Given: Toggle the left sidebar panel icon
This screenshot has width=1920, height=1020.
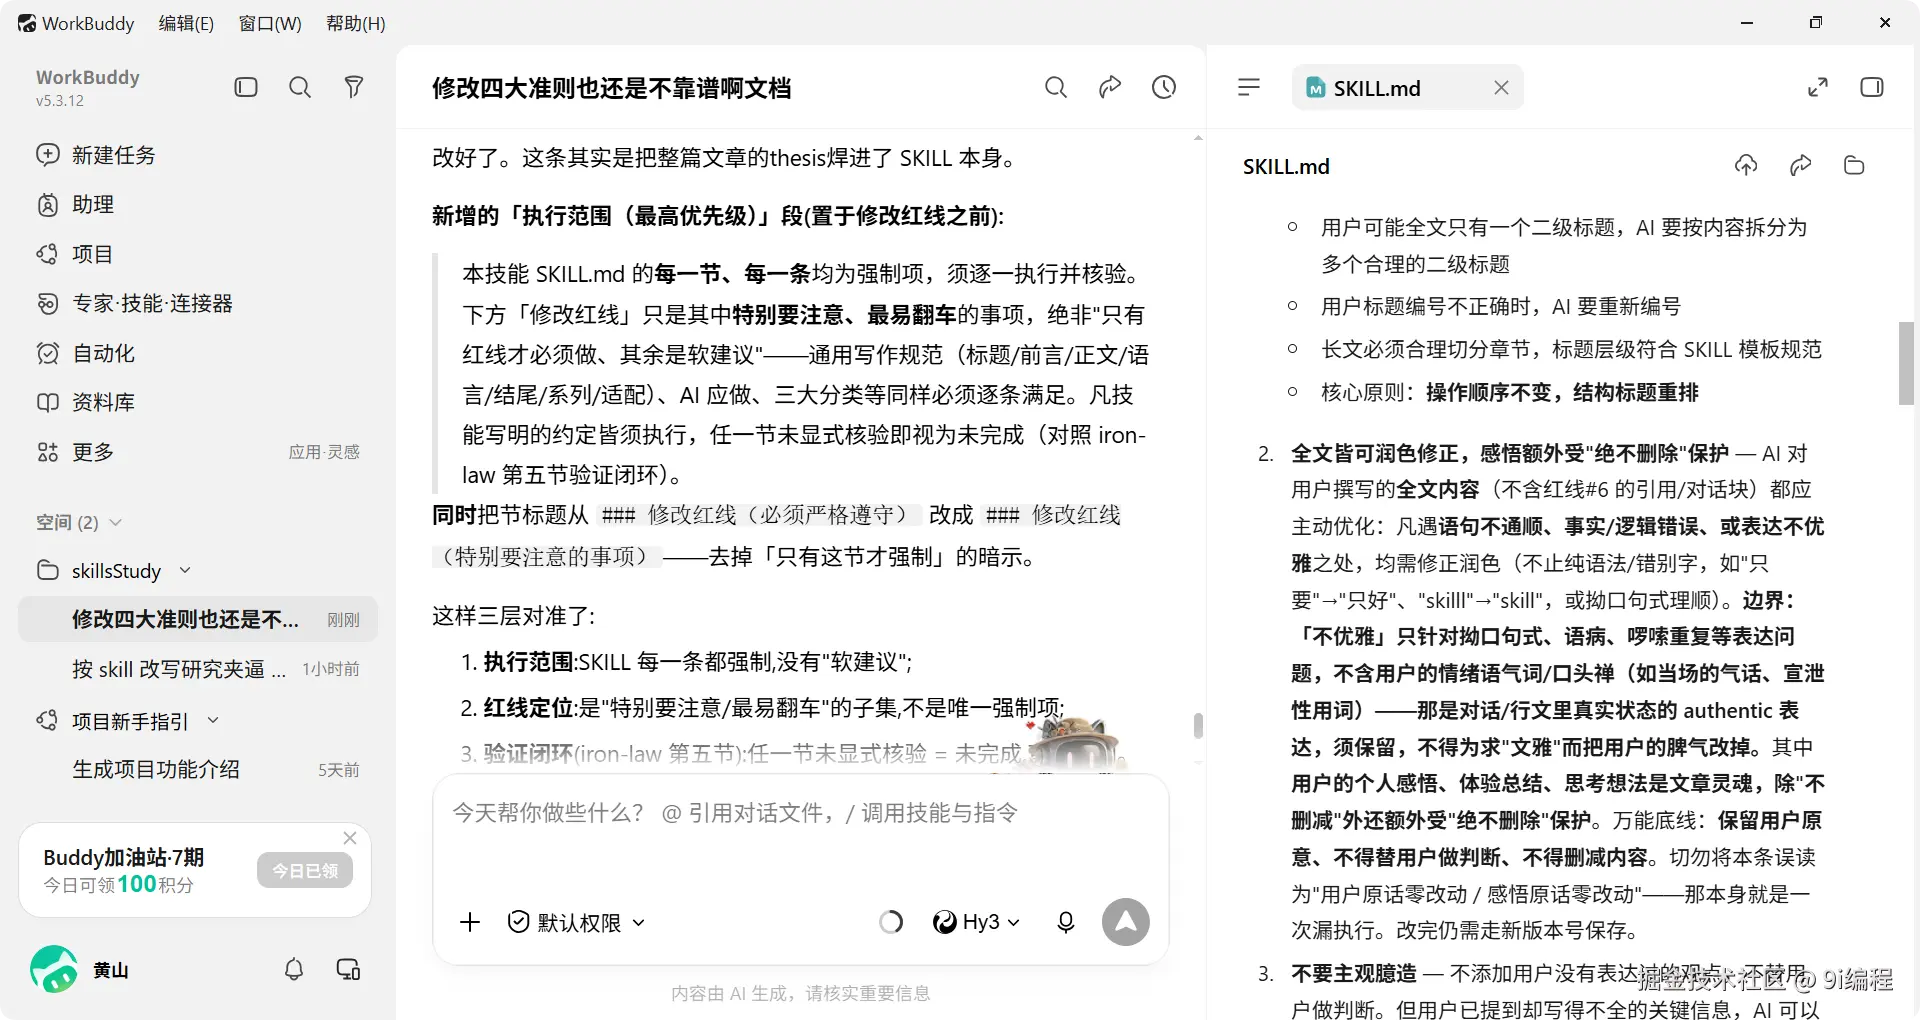Looking at the screenshot, I should coord(246,87).
